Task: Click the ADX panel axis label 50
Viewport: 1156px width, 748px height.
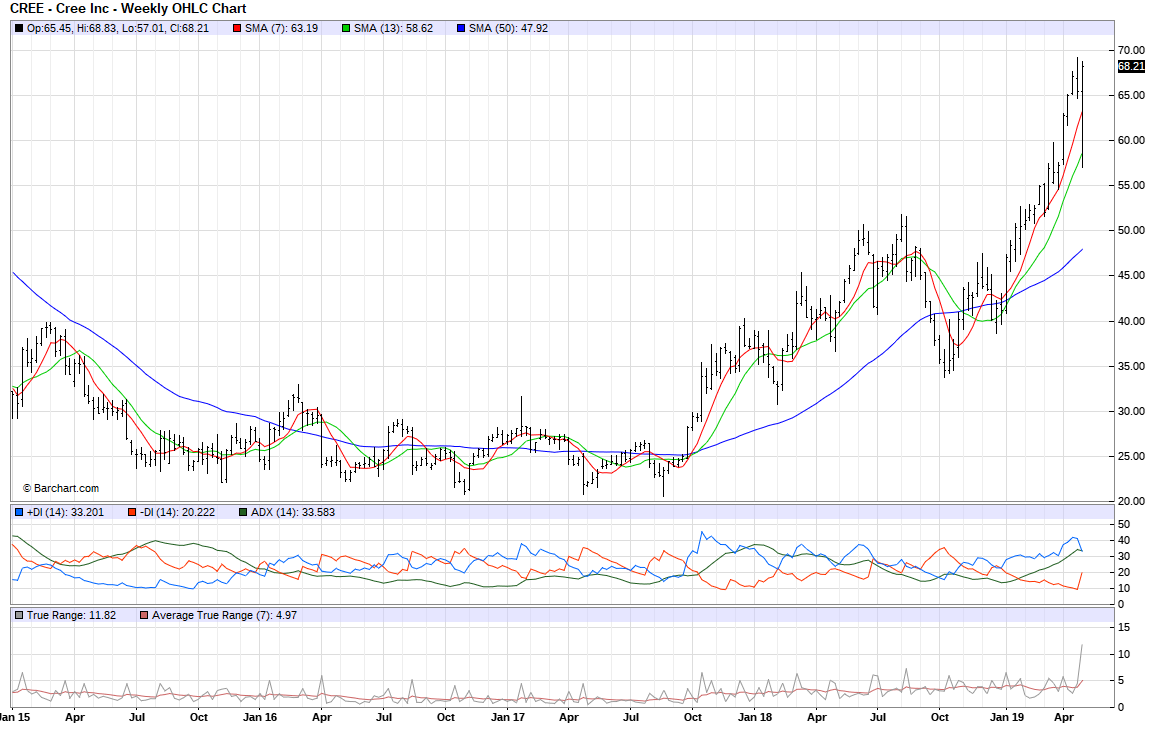Action: point(1124,524)
